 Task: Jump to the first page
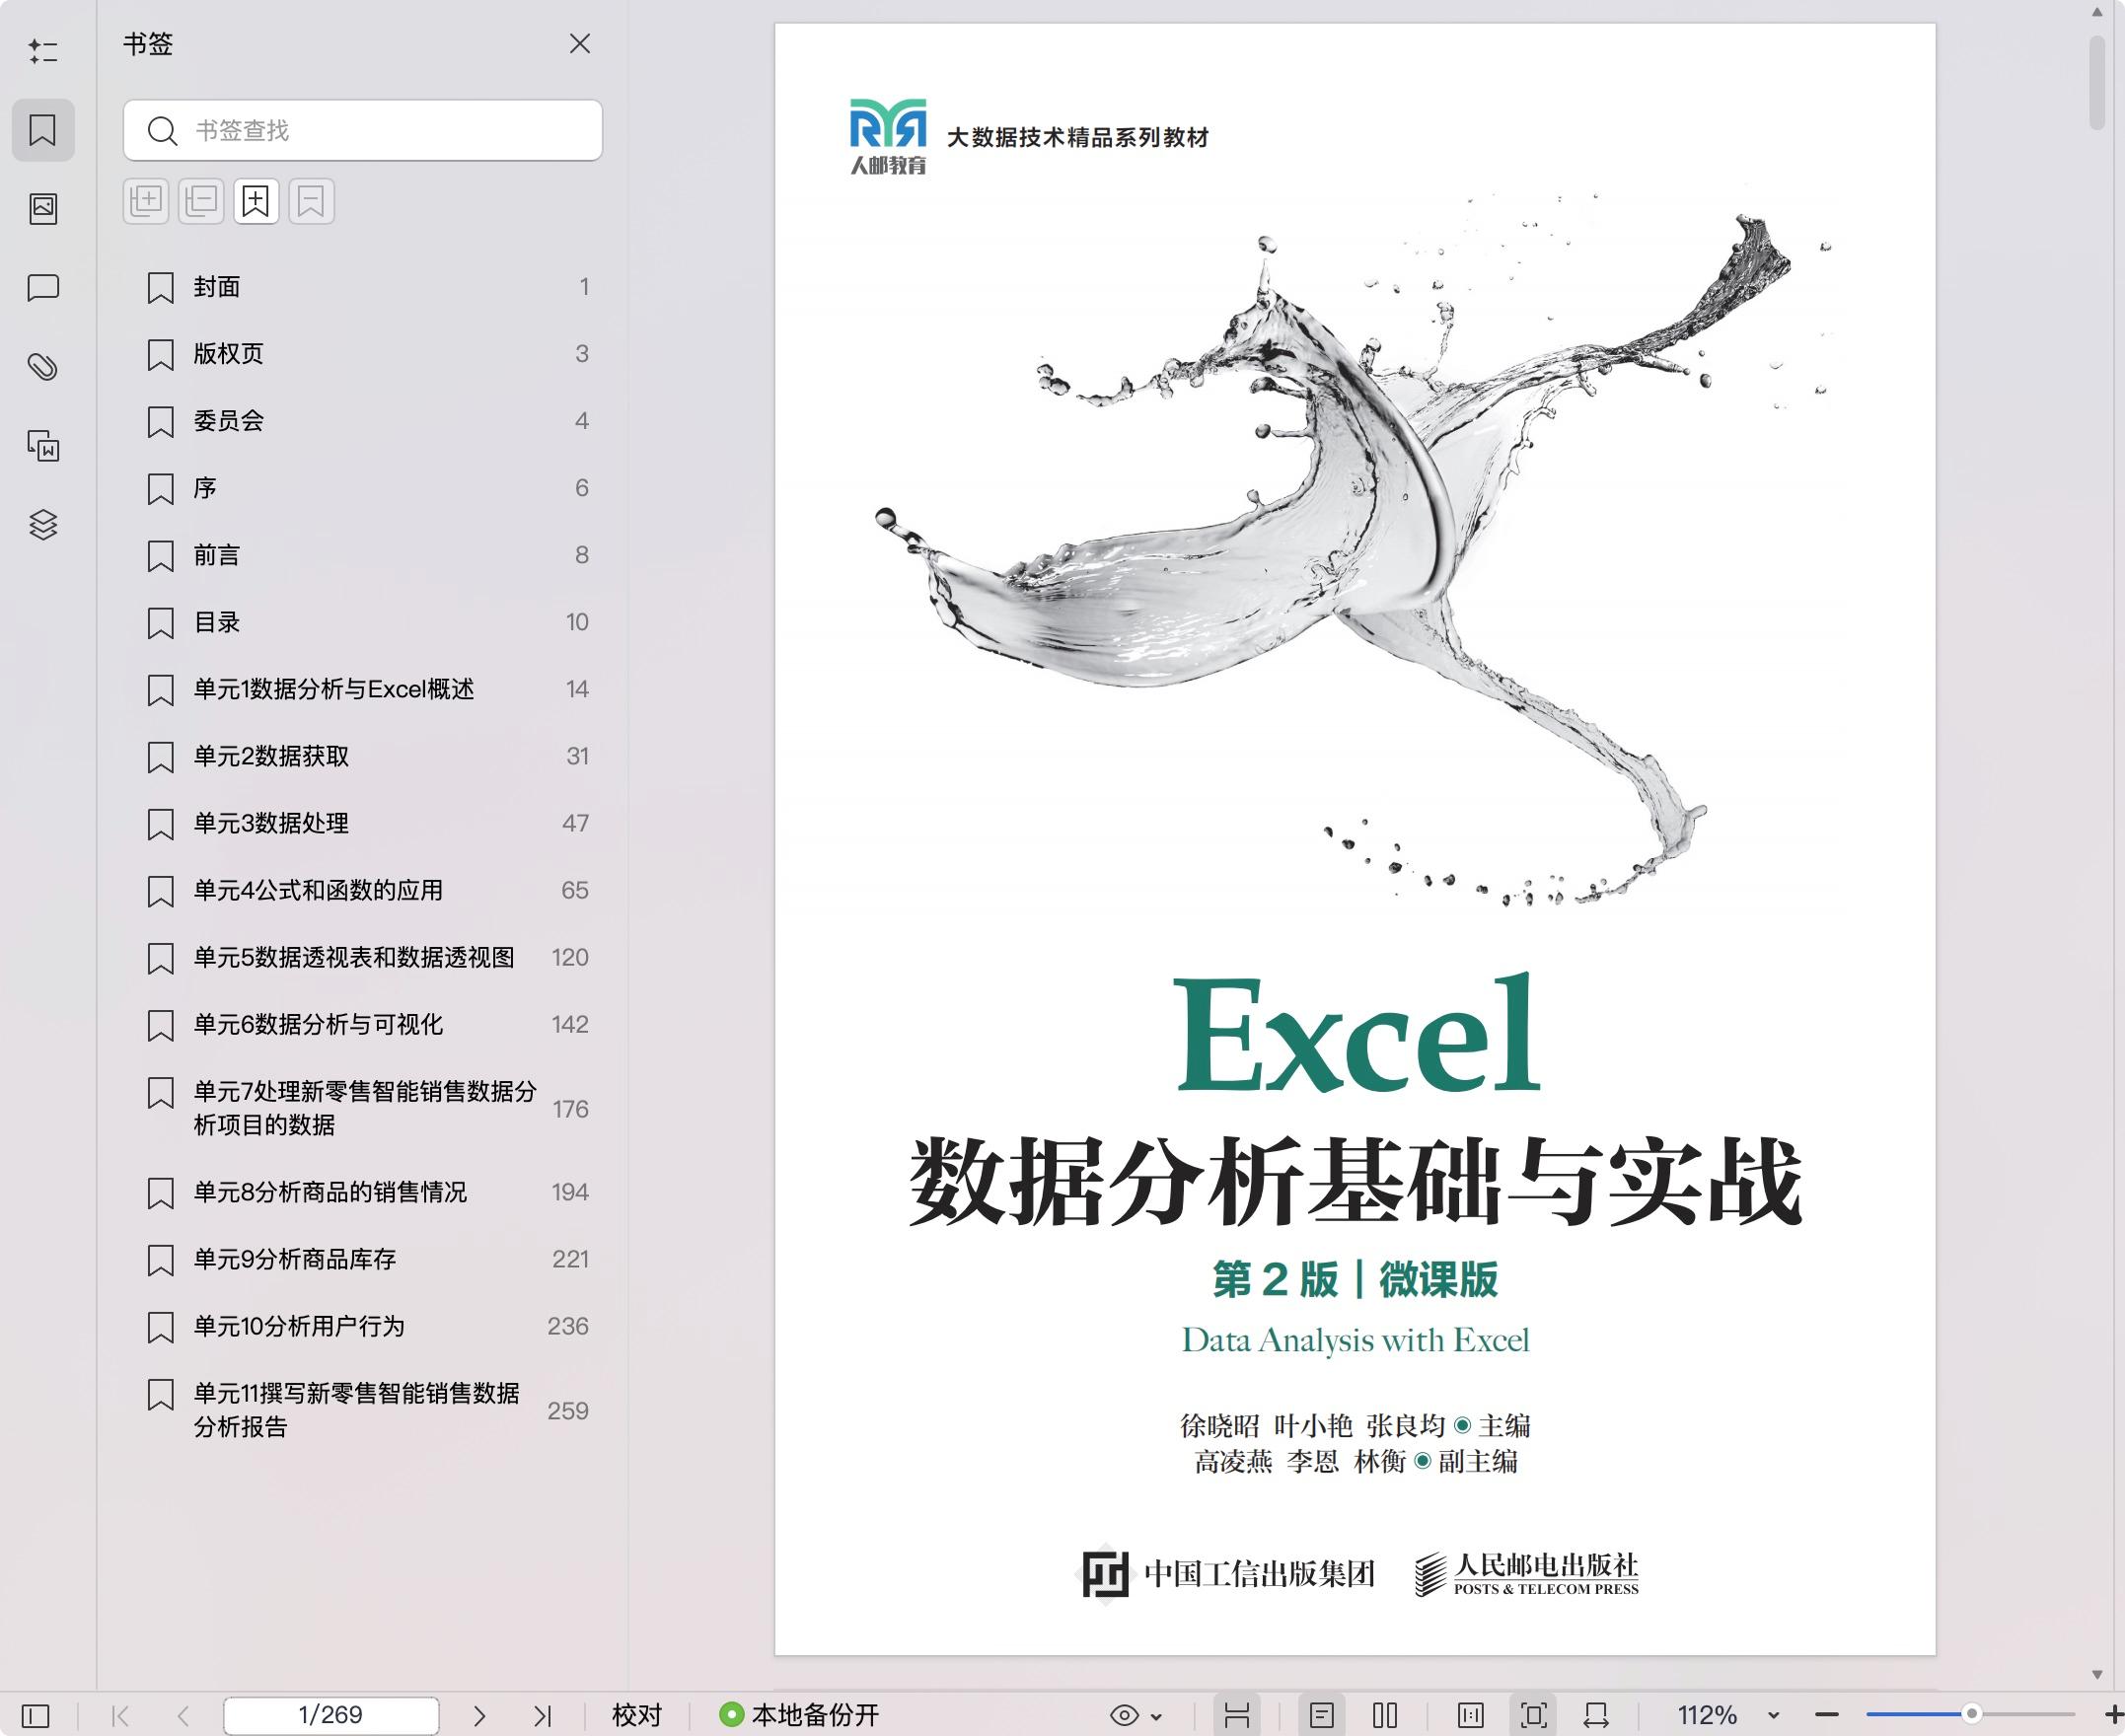pyautogui.click(x=120, y=1716)
